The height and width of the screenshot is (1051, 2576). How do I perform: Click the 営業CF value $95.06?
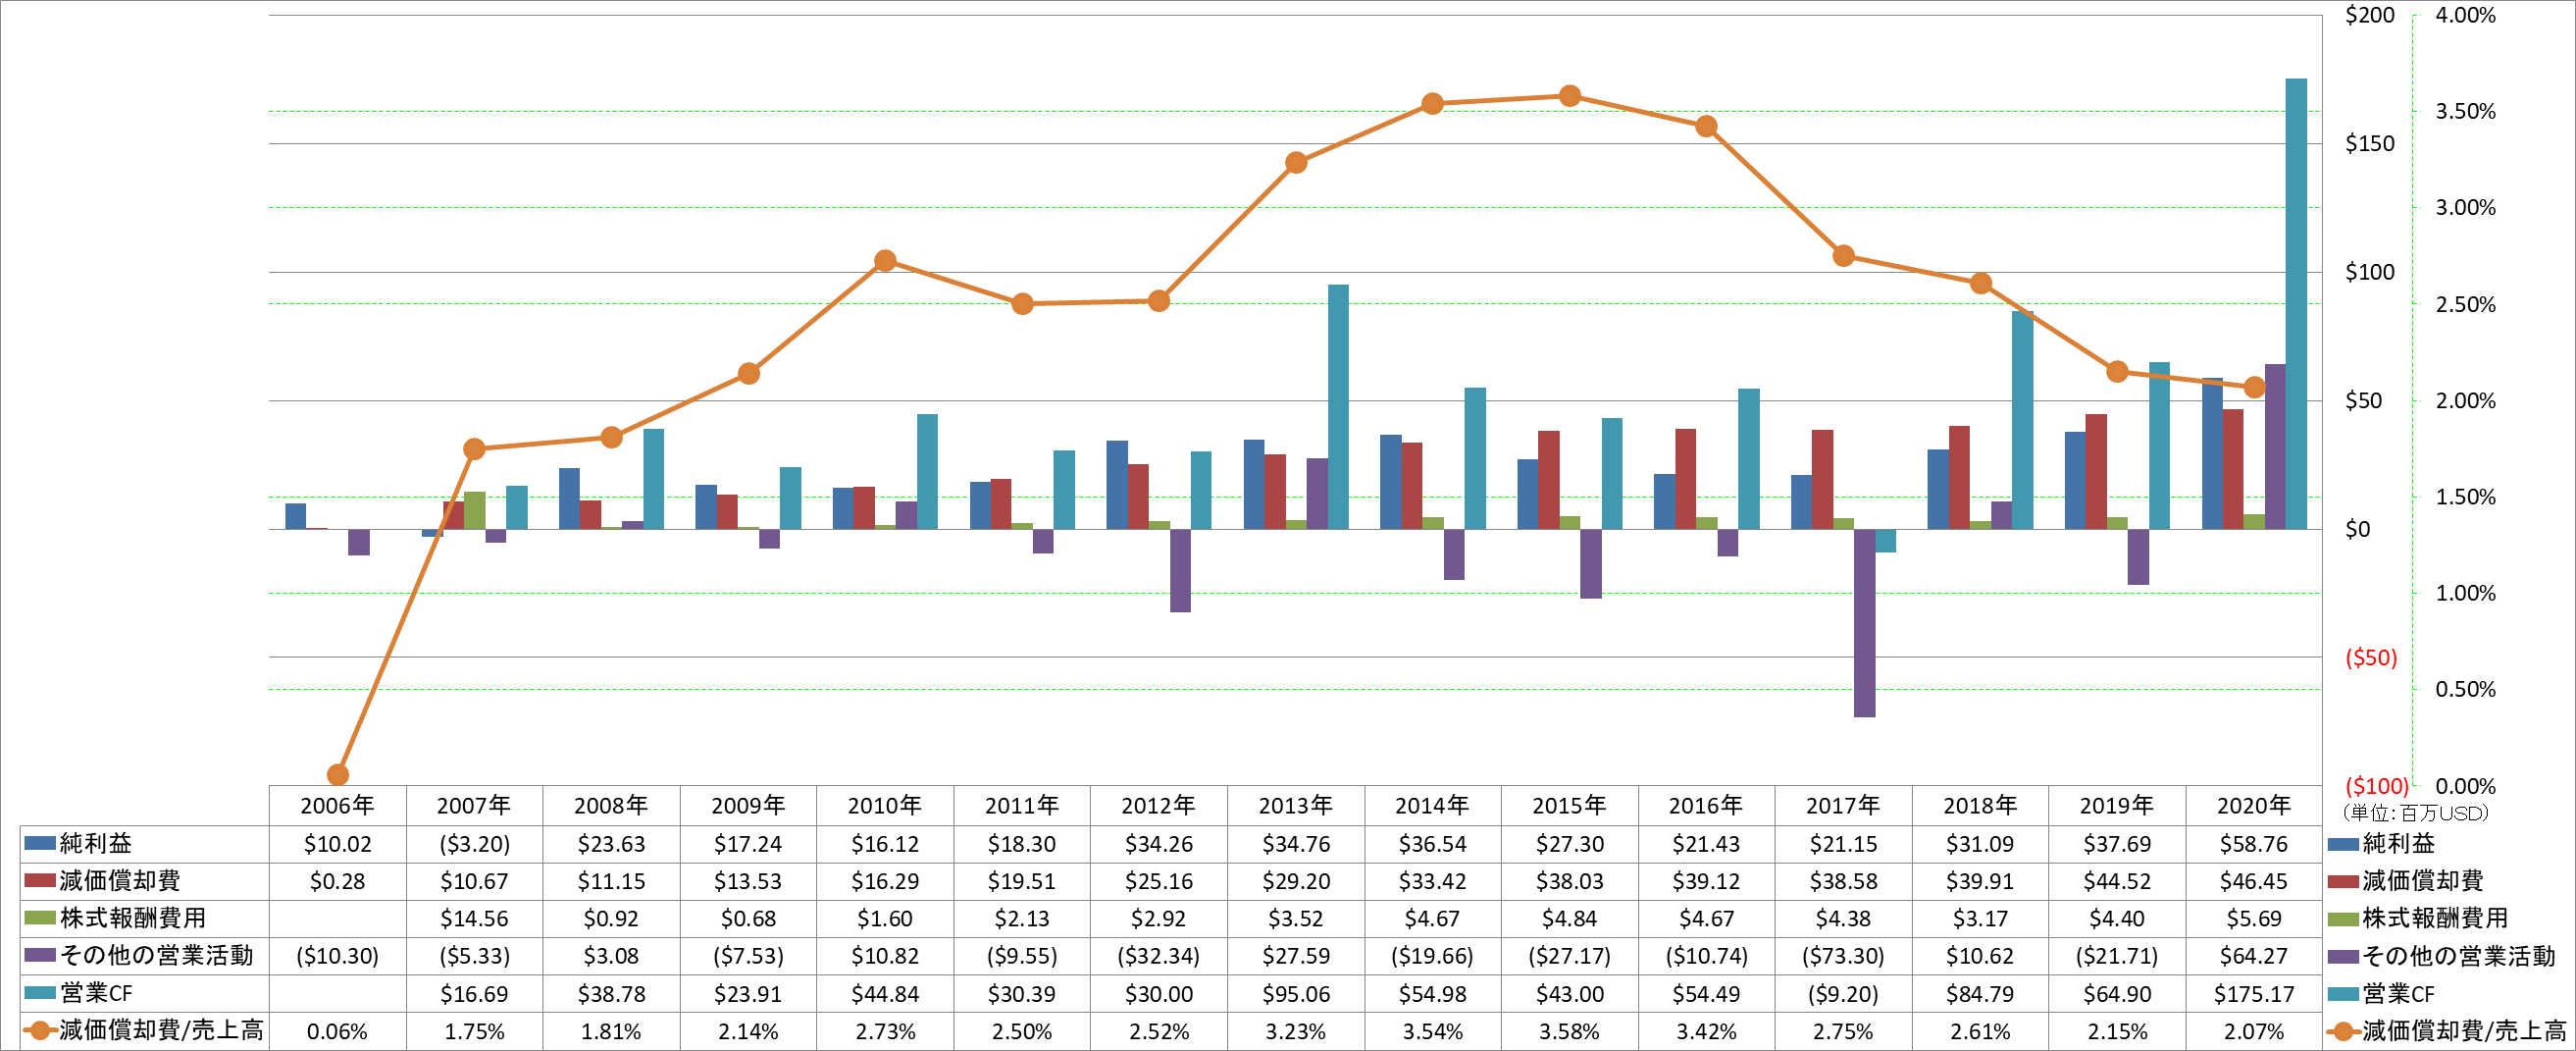[1296, 994]
